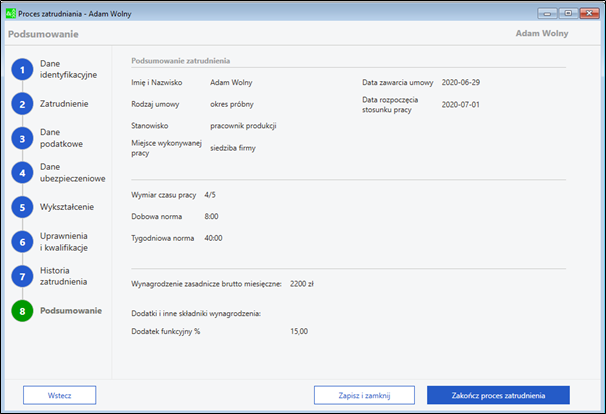Click contract date 2020-06-29
Screen dimensions: 606x414
[x=461, y=82]
